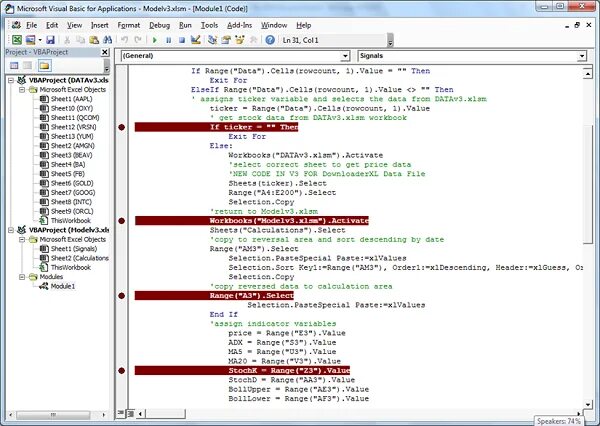Remove breakpoint on 'If ticker = "" Then' line
This screenshot has height=426, width=600.
coord(121,127)
